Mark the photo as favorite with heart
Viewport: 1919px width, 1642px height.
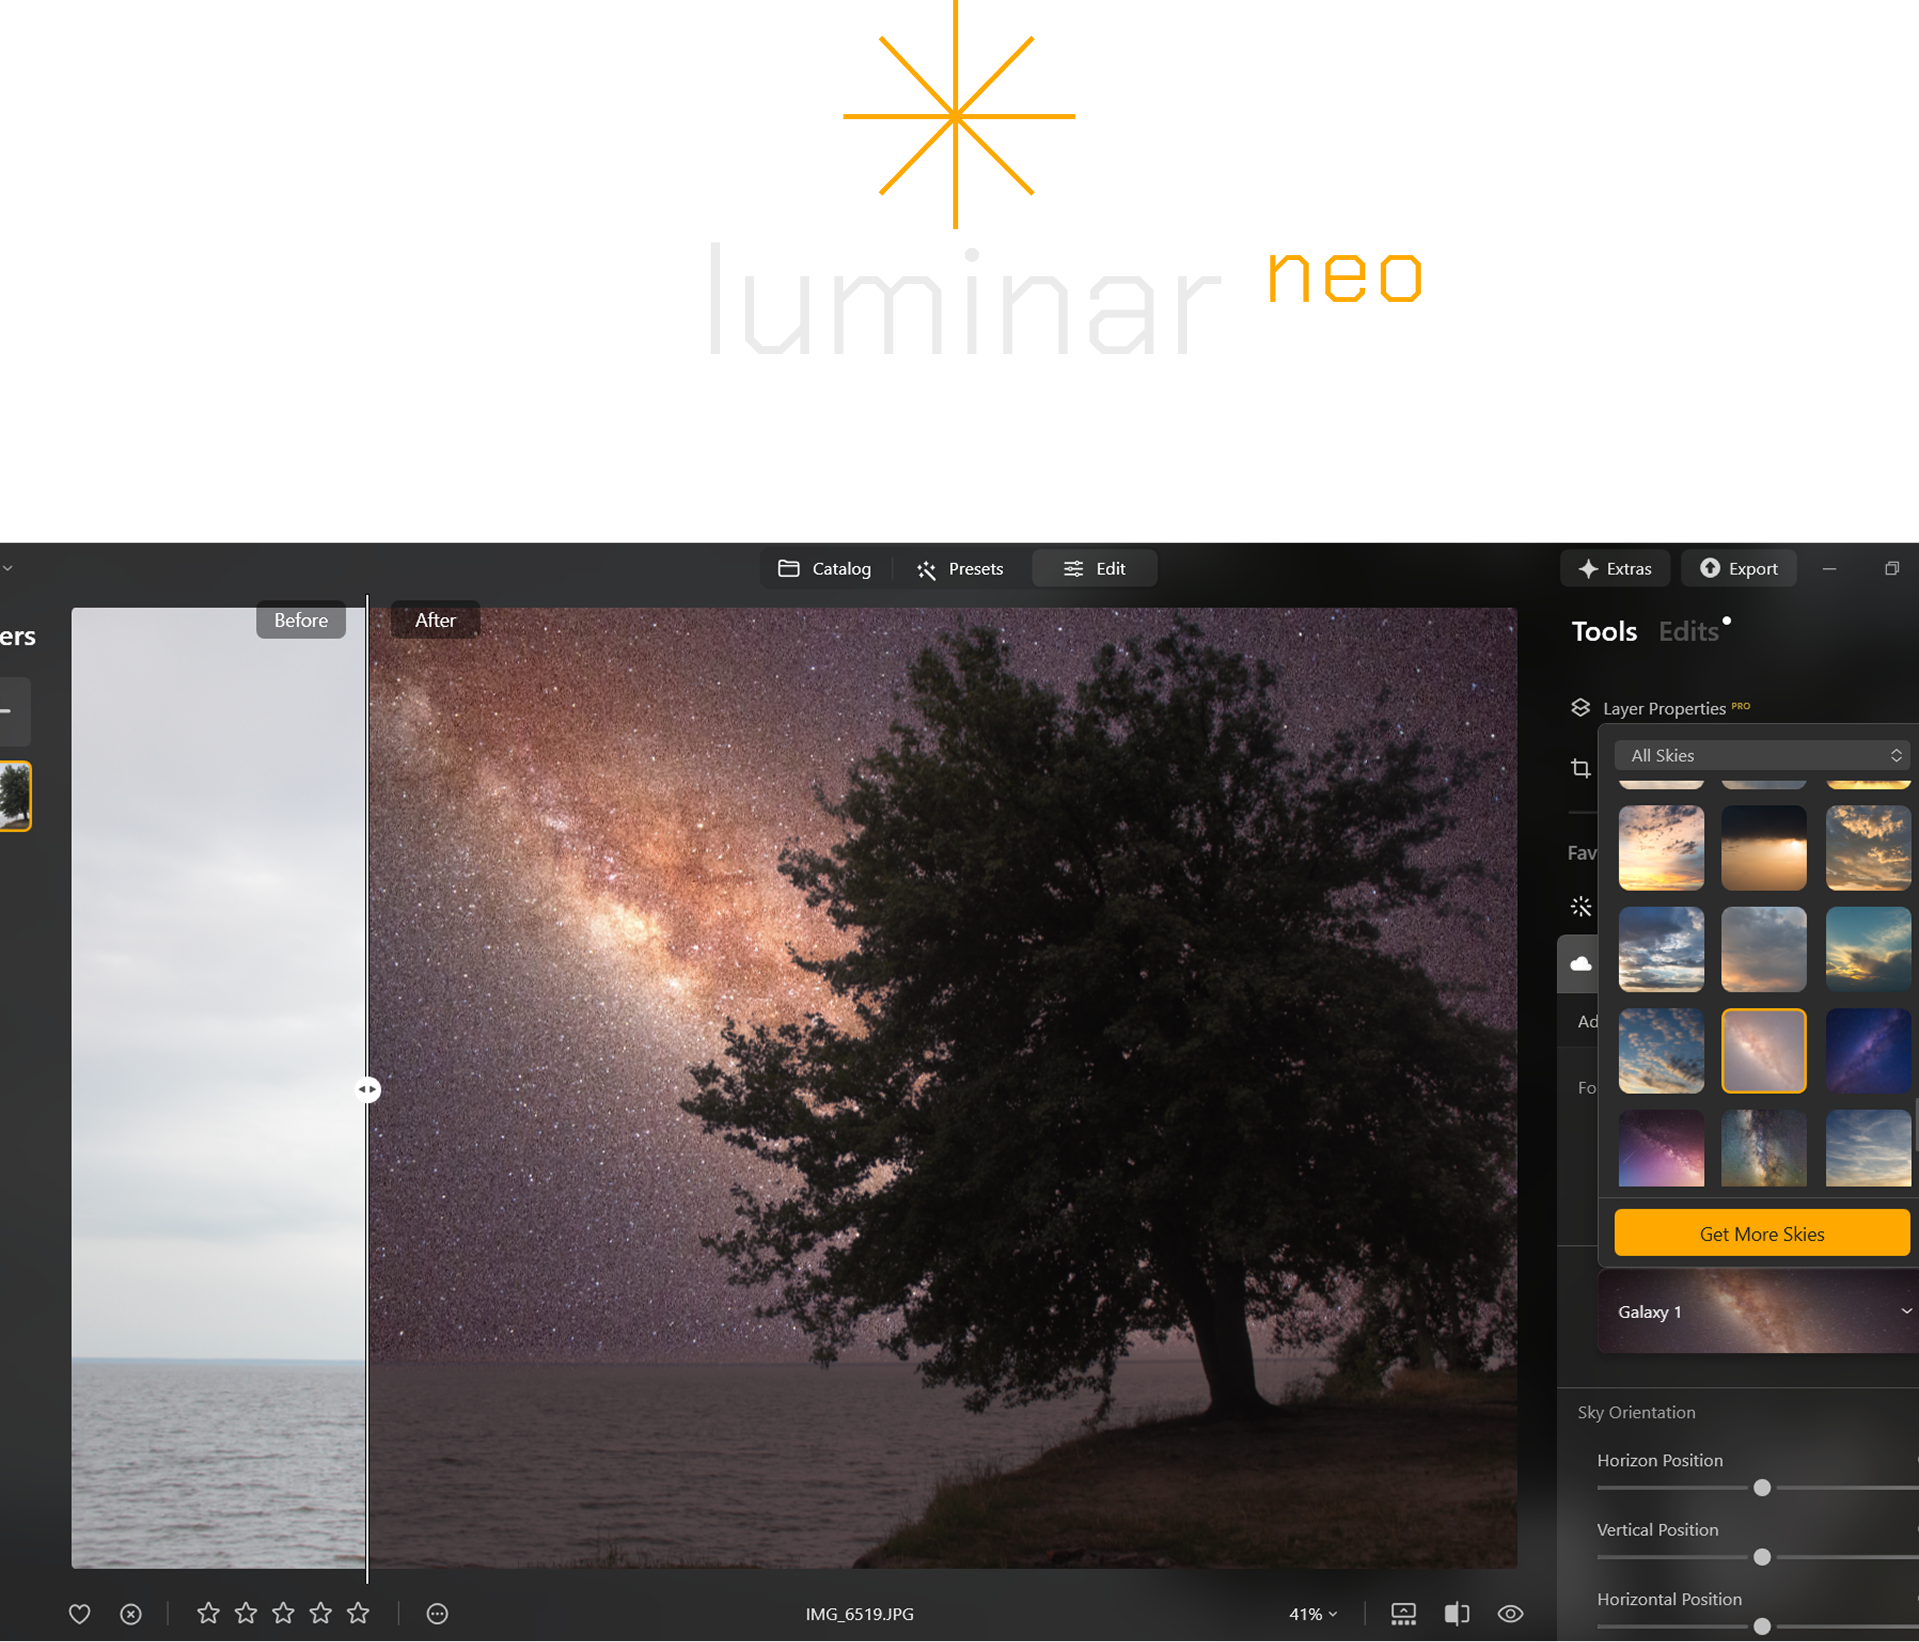tap(80, 1614)
